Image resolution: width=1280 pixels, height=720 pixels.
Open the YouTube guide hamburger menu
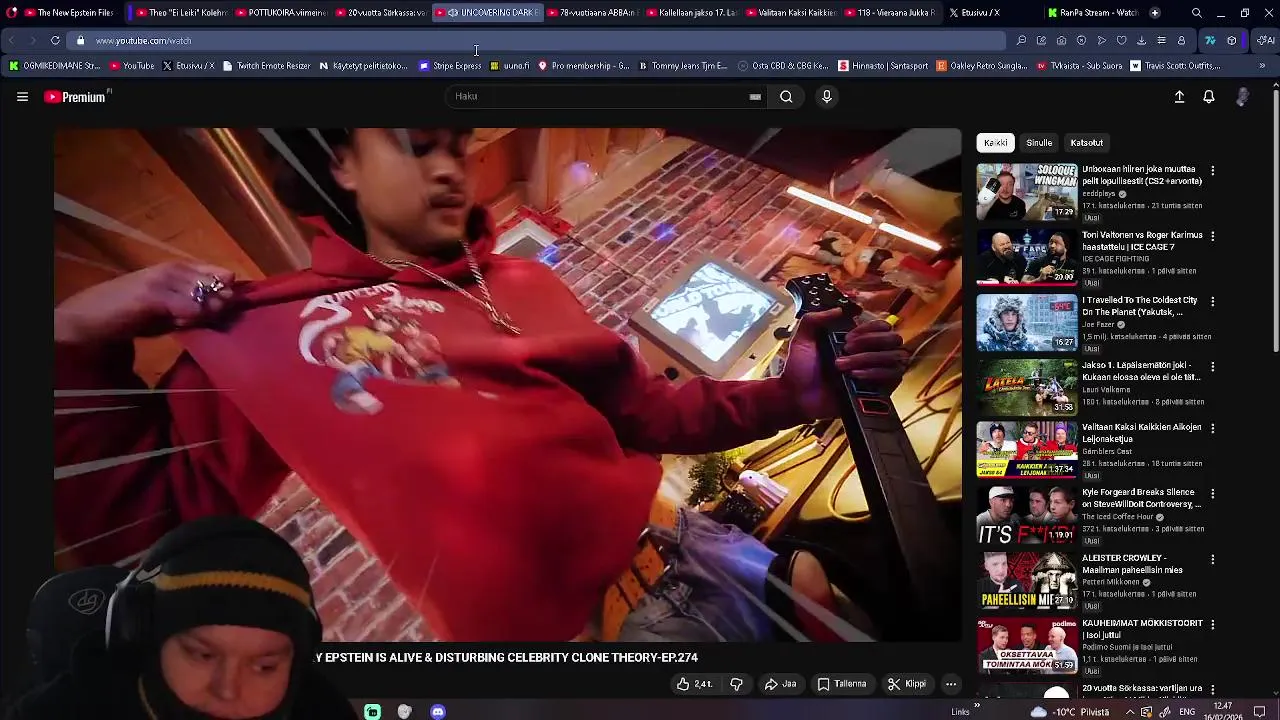(x=22, y=97)
